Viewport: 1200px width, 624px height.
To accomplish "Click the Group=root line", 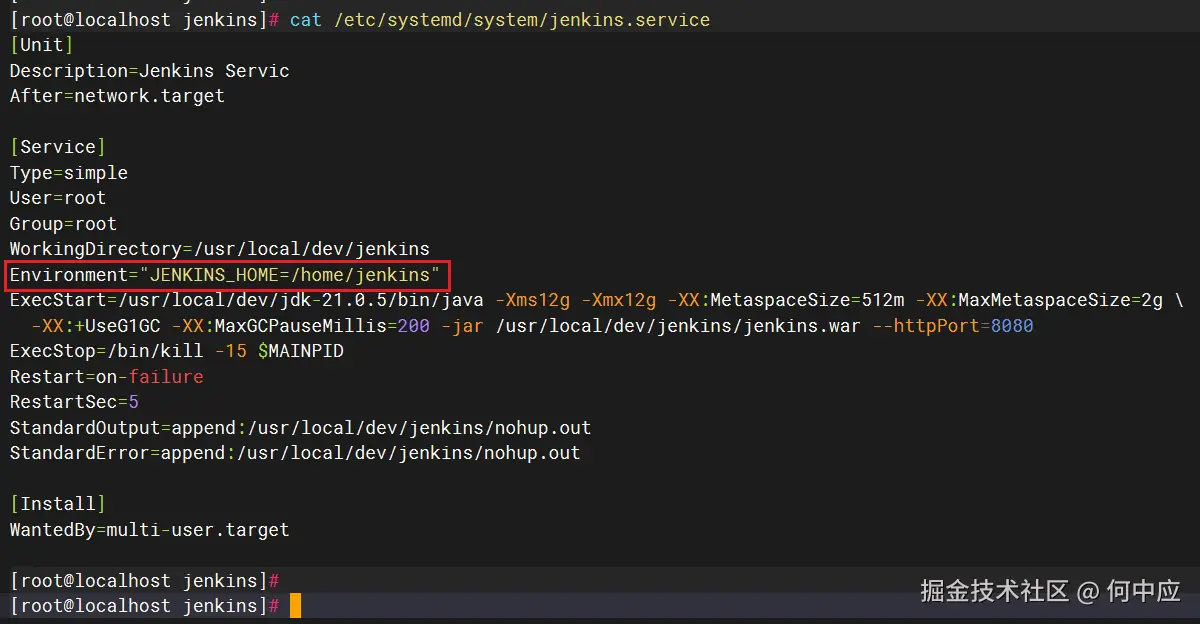I will pyautogui.click(x=63, y=224).
